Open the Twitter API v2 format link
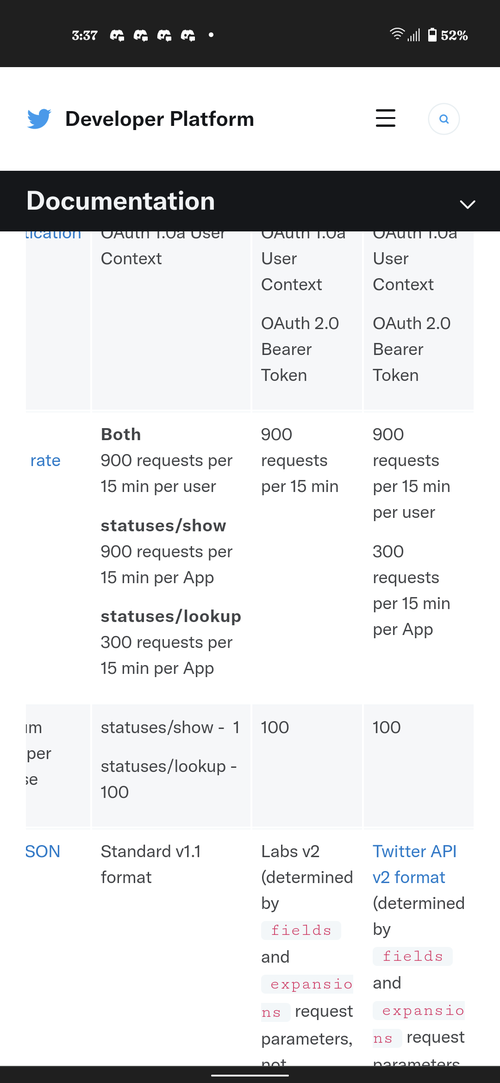This screenshot has height=1083, width=500. pos(414,864)
